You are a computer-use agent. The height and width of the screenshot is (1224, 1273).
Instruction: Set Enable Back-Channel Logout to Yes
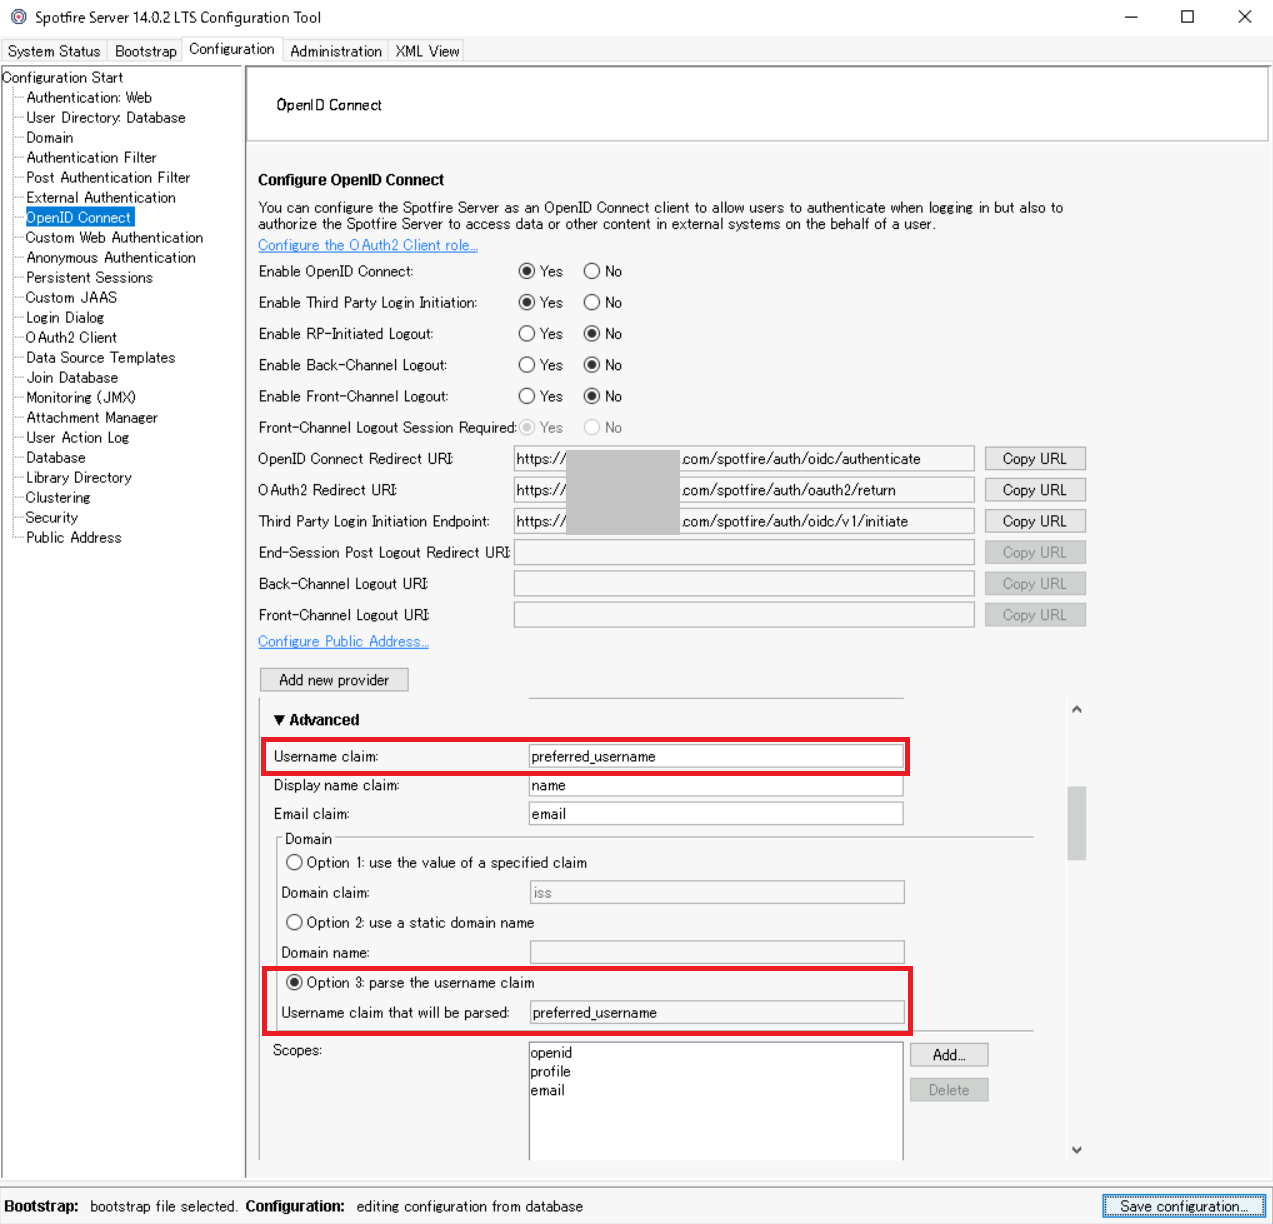coord(527,365)
